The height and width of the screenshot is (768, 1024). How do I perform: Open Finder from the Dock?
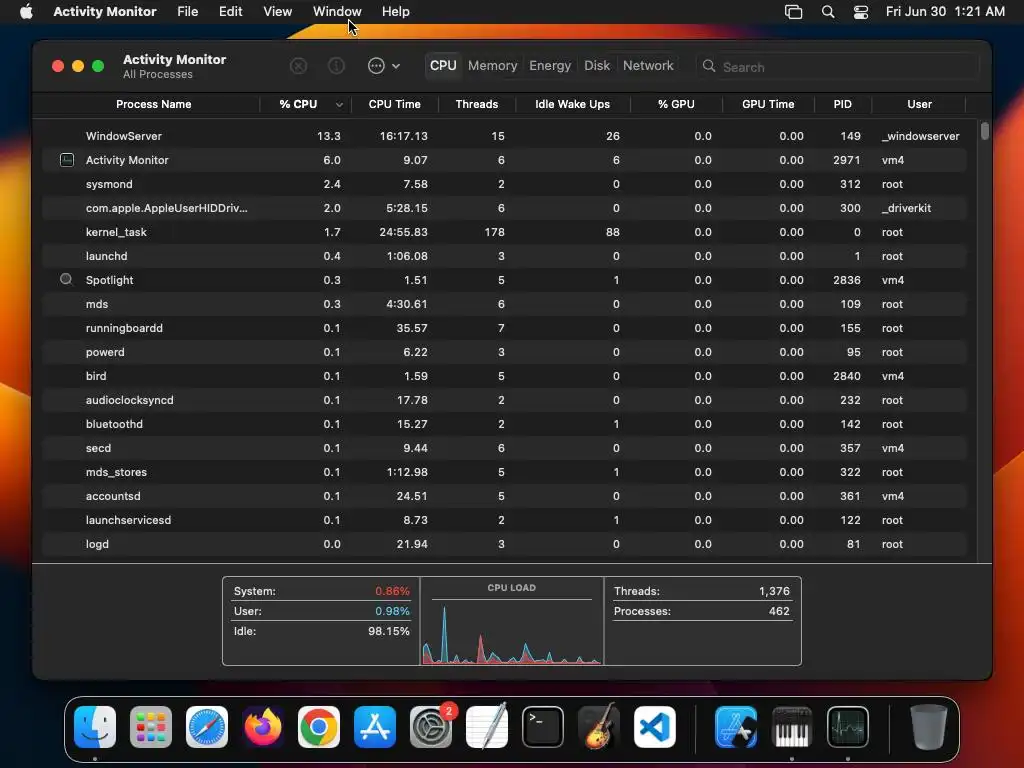[x=95, y=727]
